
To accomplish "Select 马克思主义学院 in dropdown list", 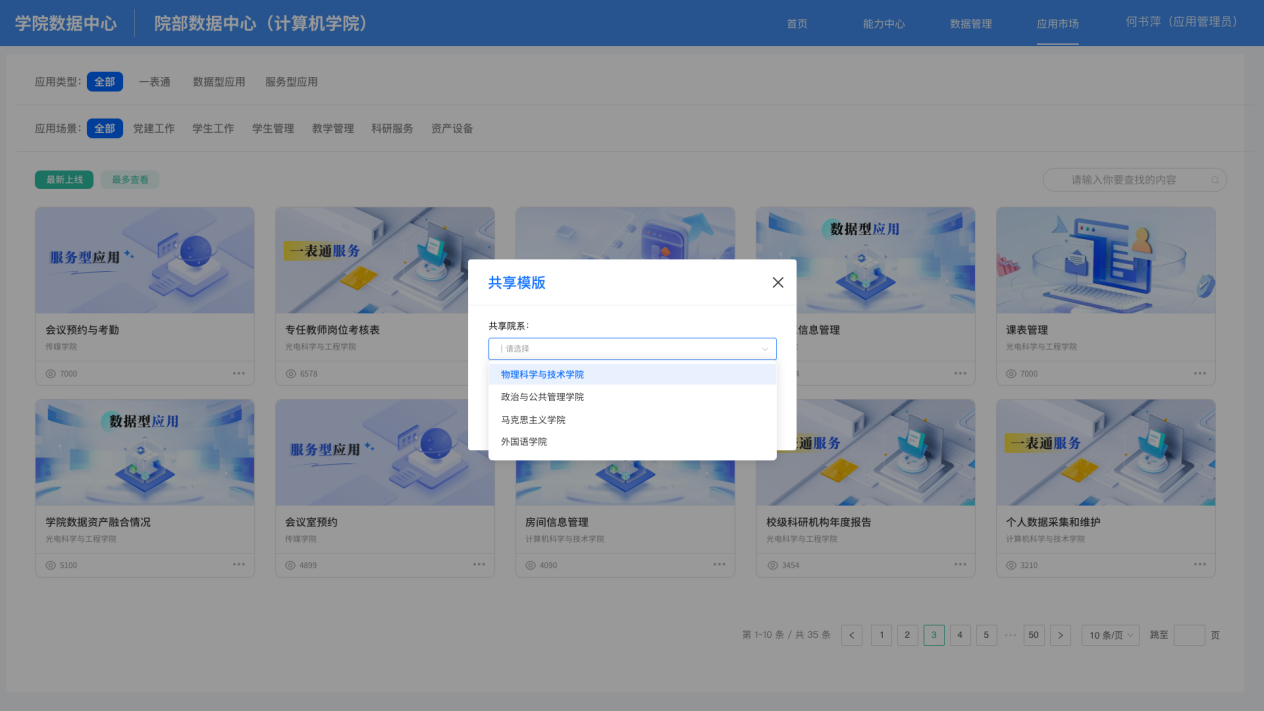I will 632,420.
